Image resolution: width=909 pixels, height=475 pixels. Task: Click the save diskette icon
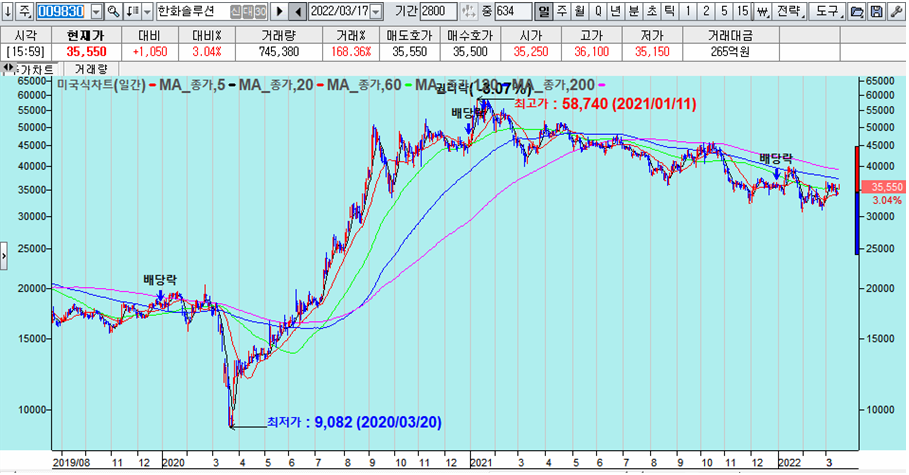pos(876,11)
